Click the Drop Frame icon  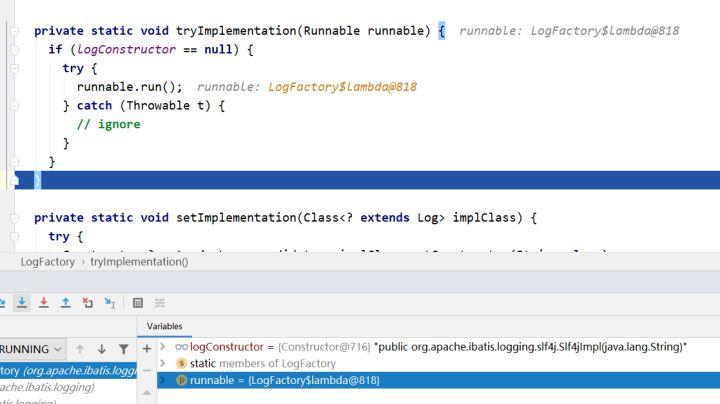pyautogui.click(x=88, y=303)
